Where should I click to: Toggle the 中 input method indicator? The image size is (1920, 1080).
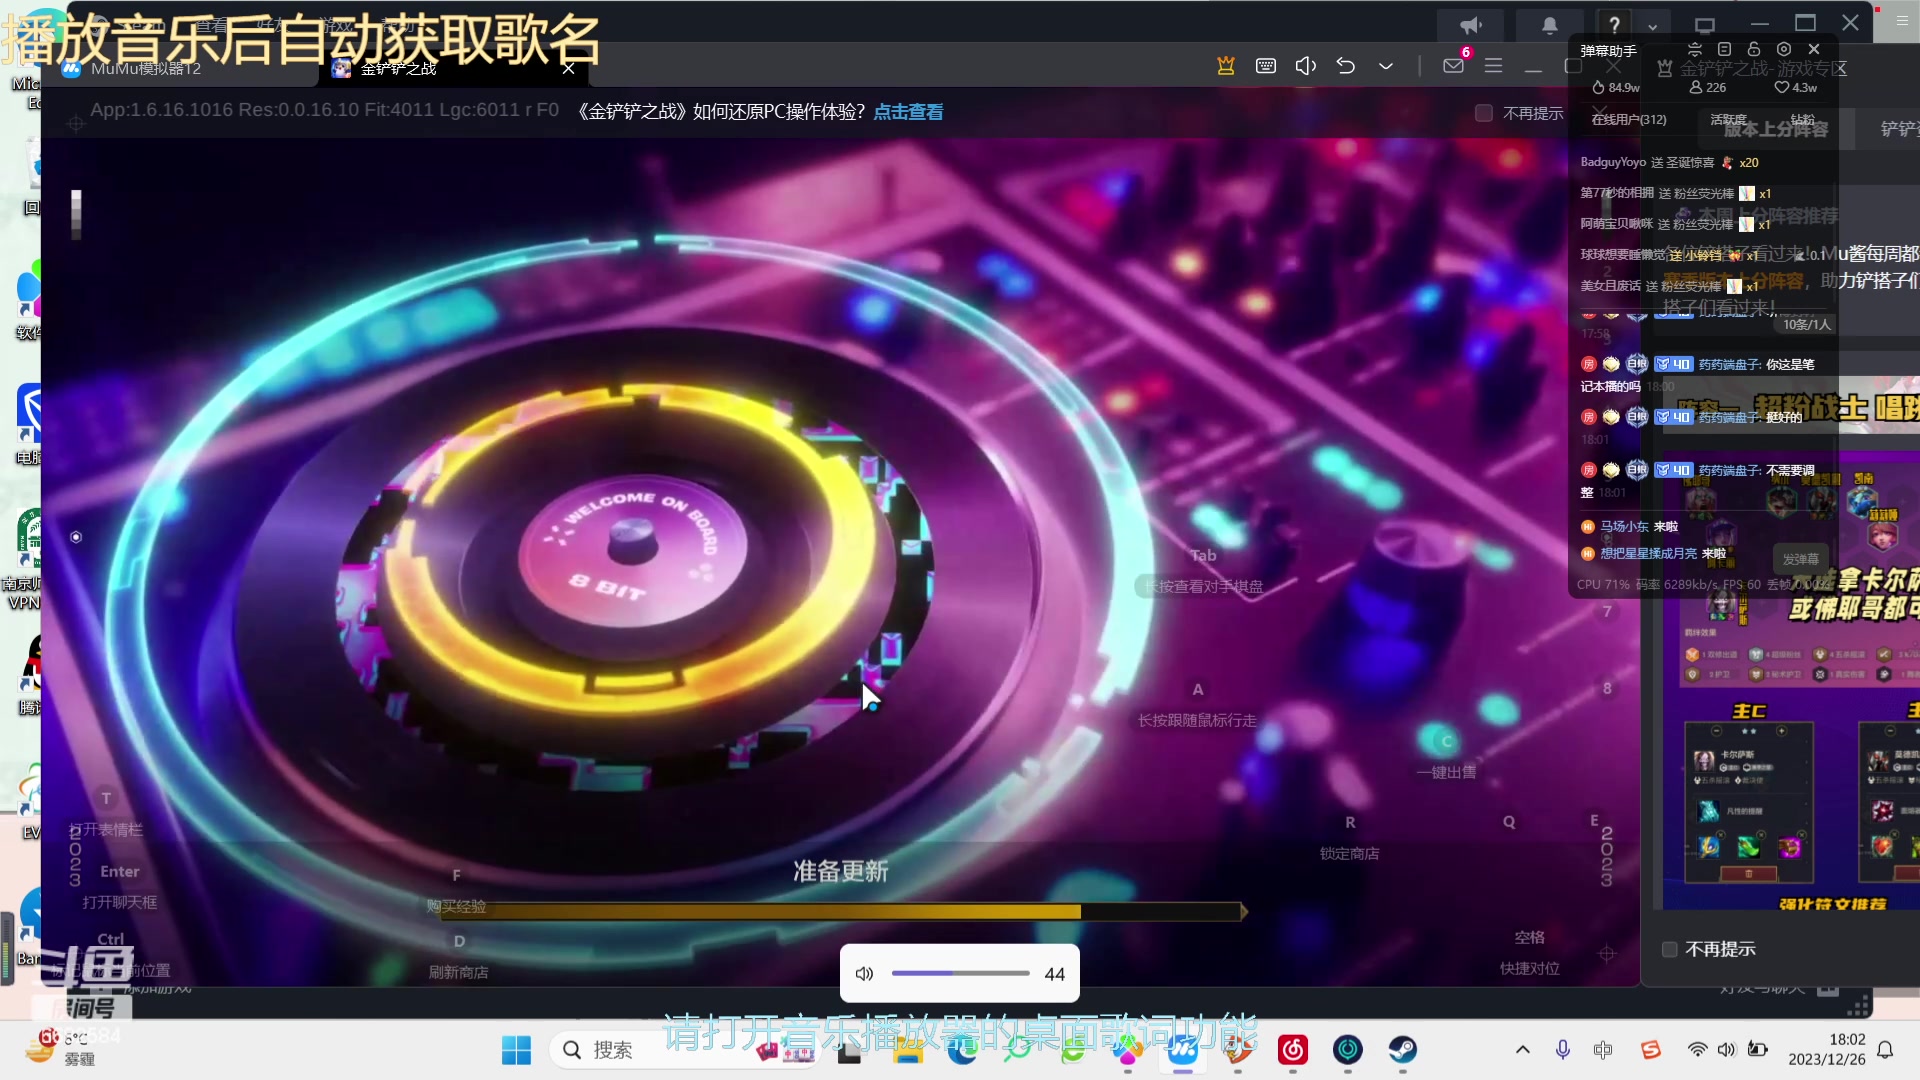click(1603, 1050)
